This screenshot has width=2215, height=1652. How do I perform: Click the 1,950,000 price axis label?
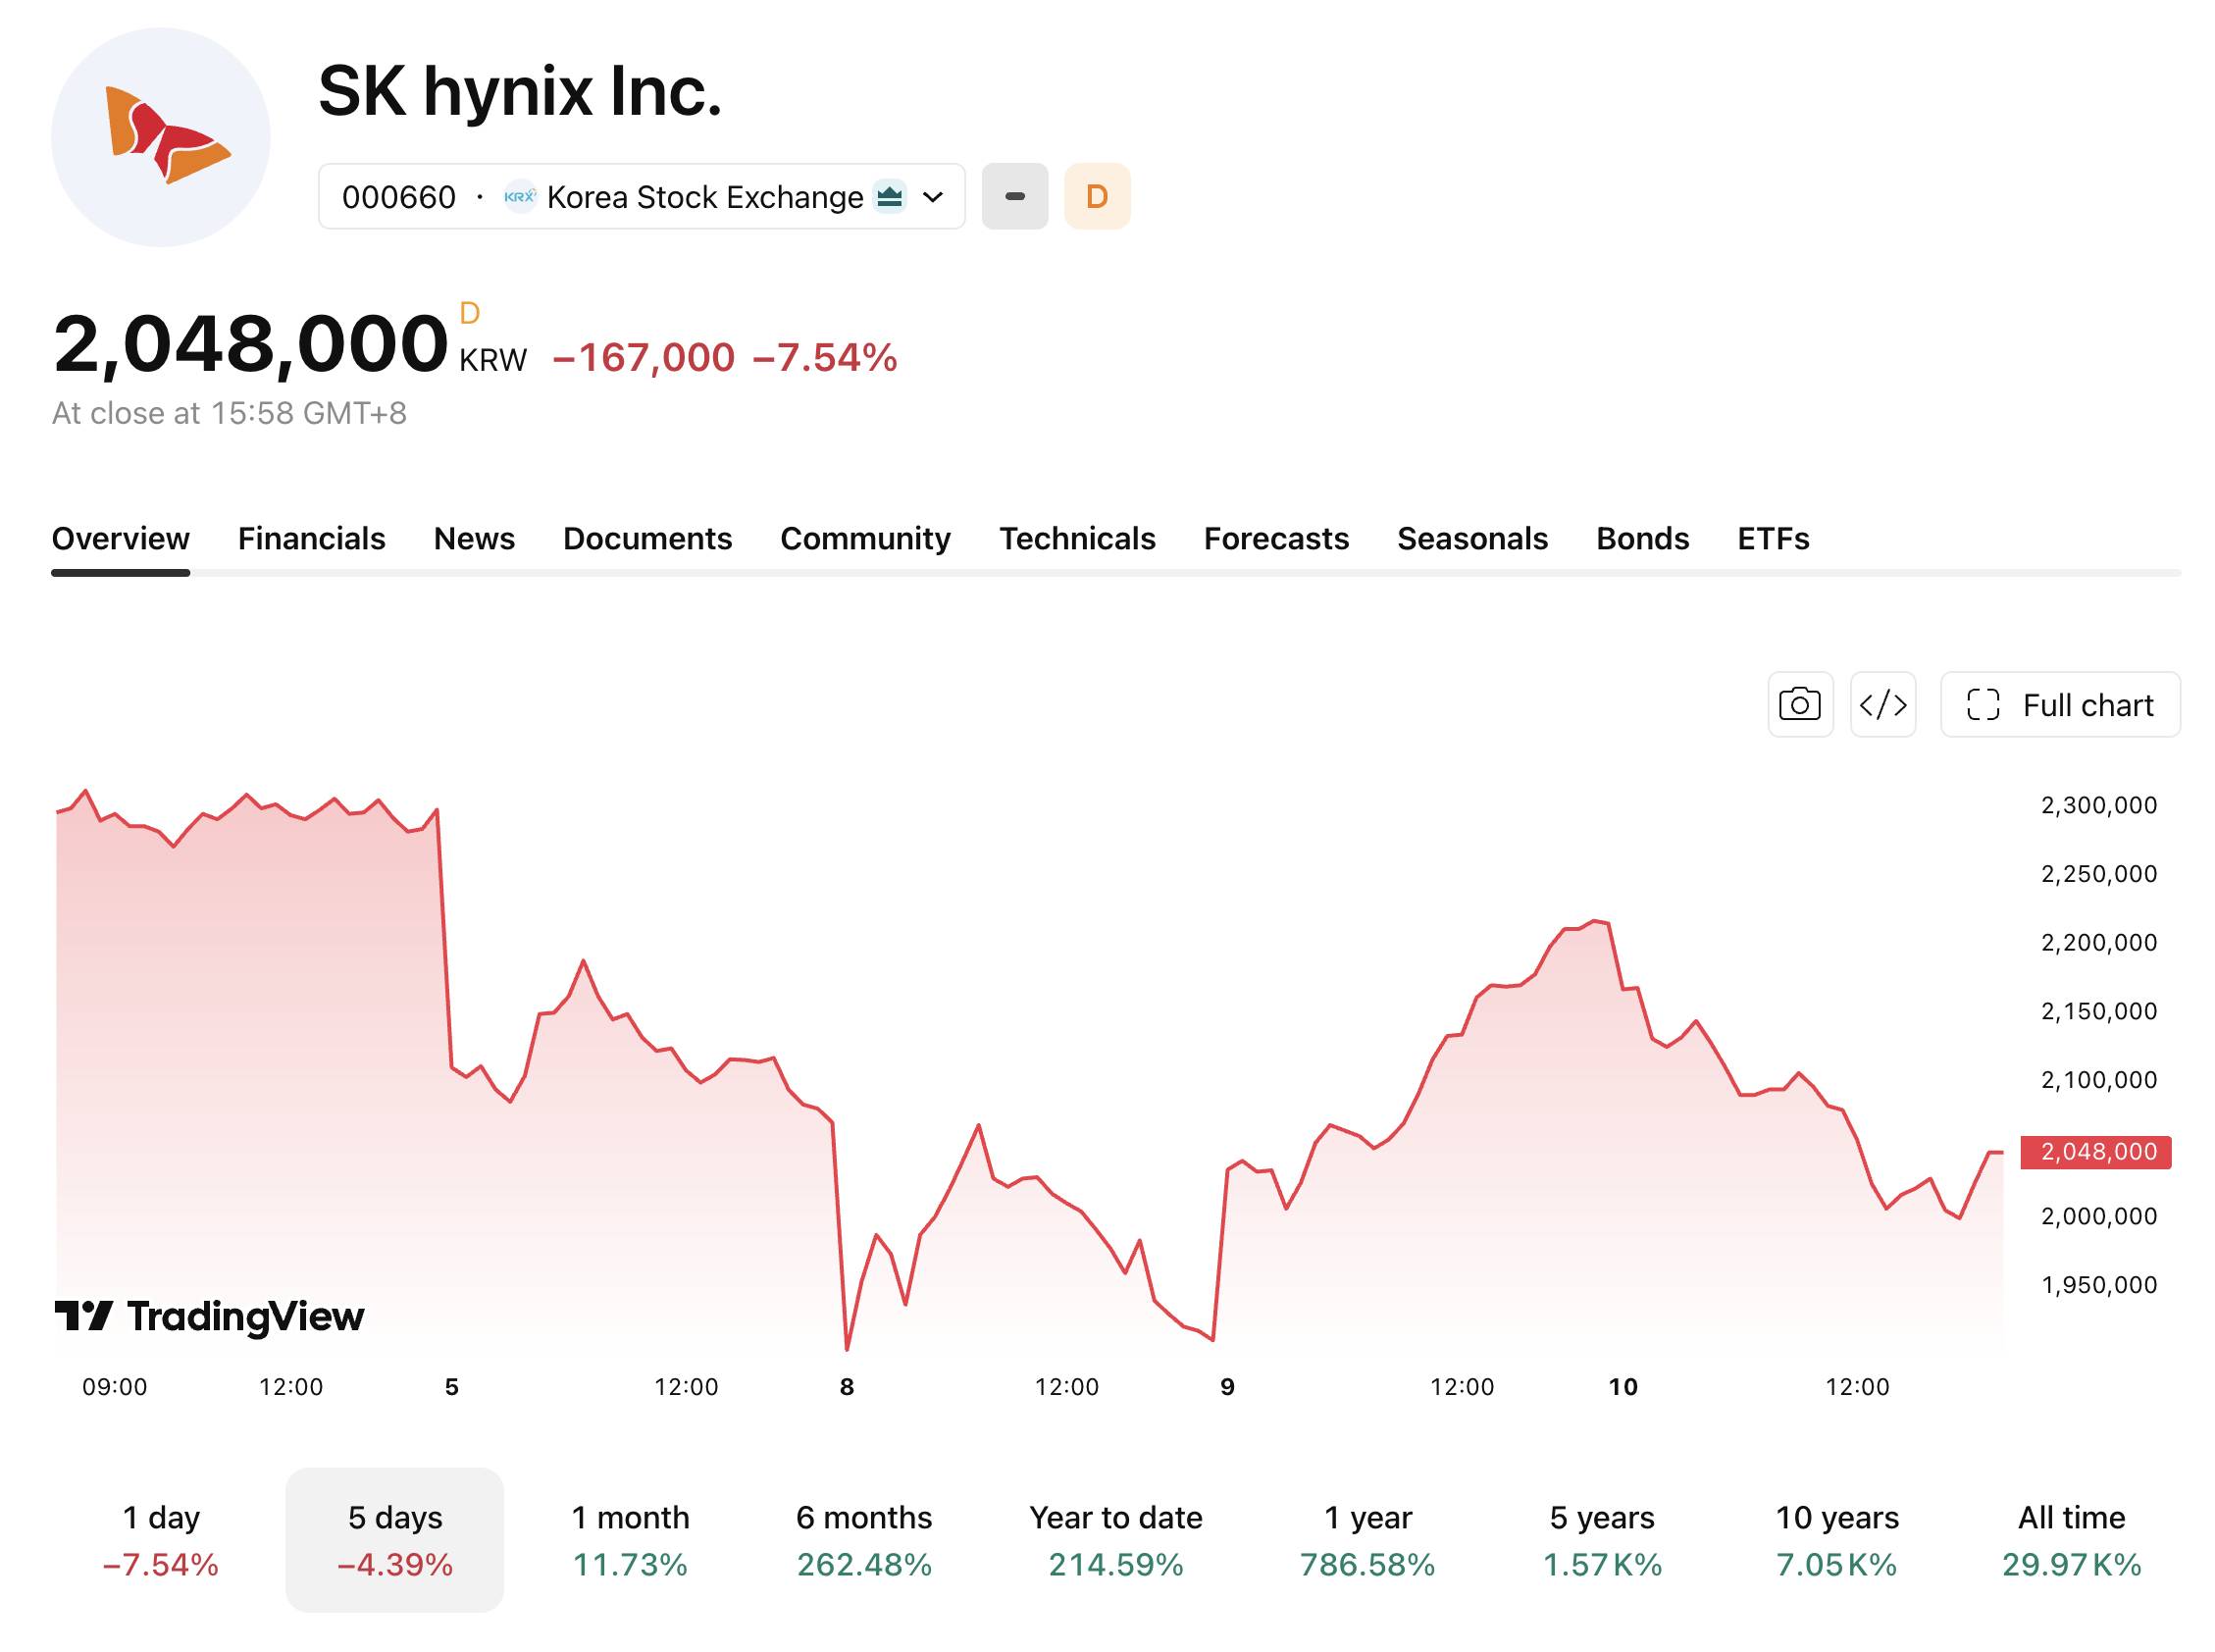2098,1284
